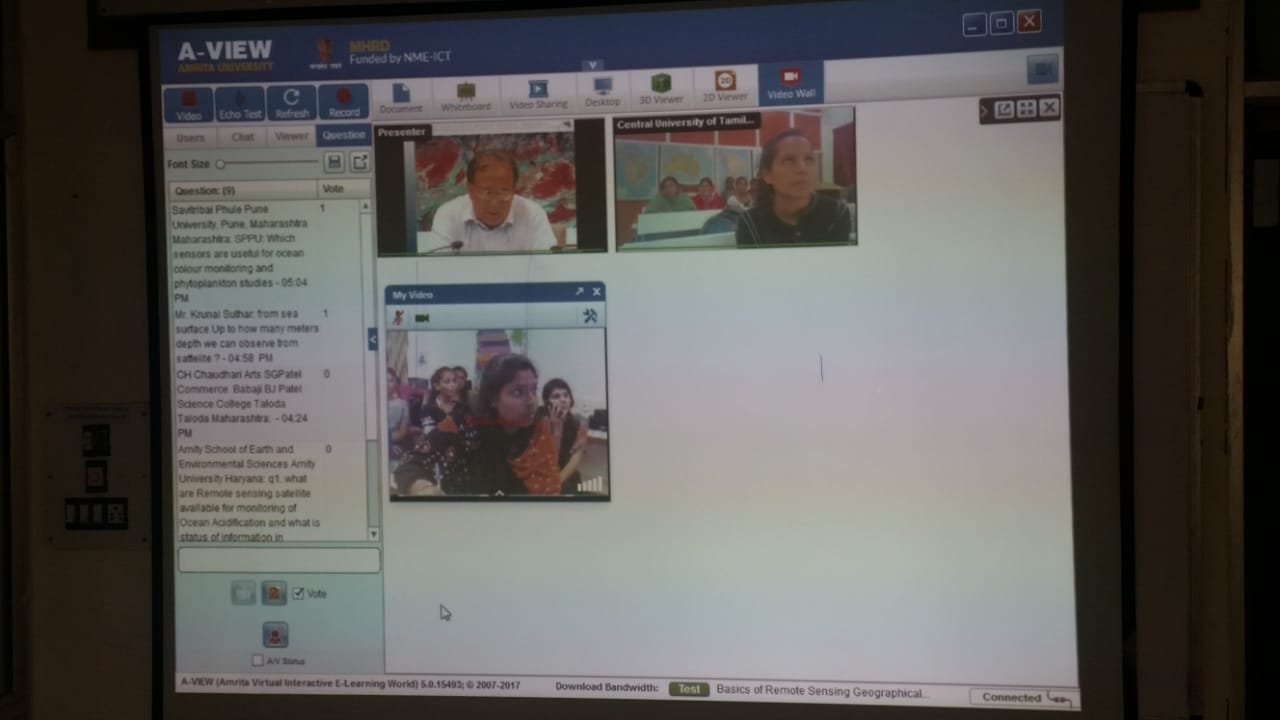Open the Desktop sharing module
The width and height of the screenshot is (1280, 720).
[x=602, y=93]
